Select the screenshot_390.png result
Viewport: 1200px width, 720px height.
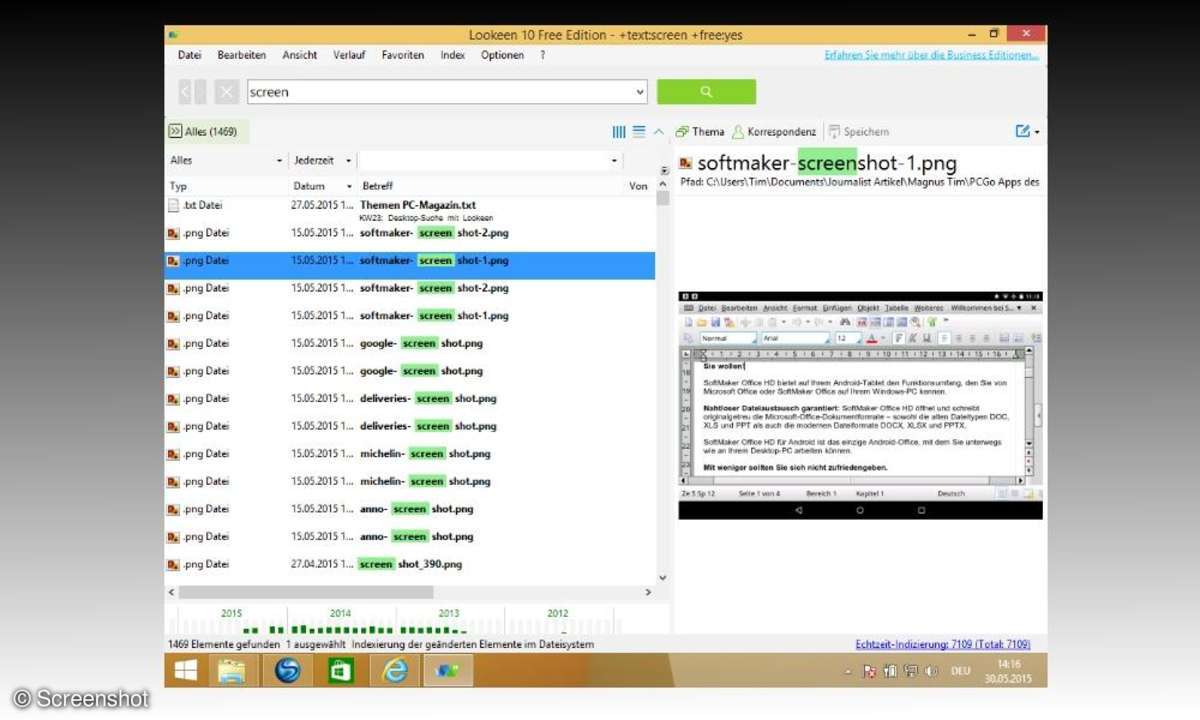tap(410, 564)
